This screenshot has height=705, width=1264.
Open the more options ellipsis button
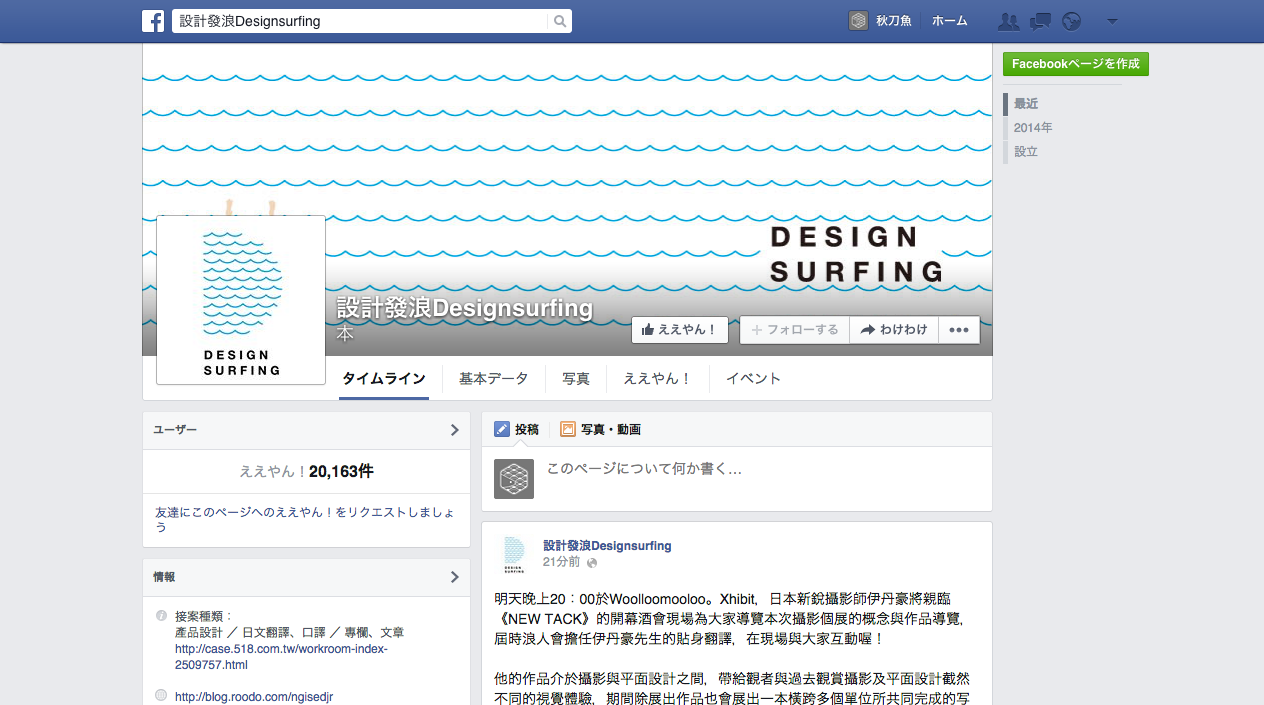point(959,330)
